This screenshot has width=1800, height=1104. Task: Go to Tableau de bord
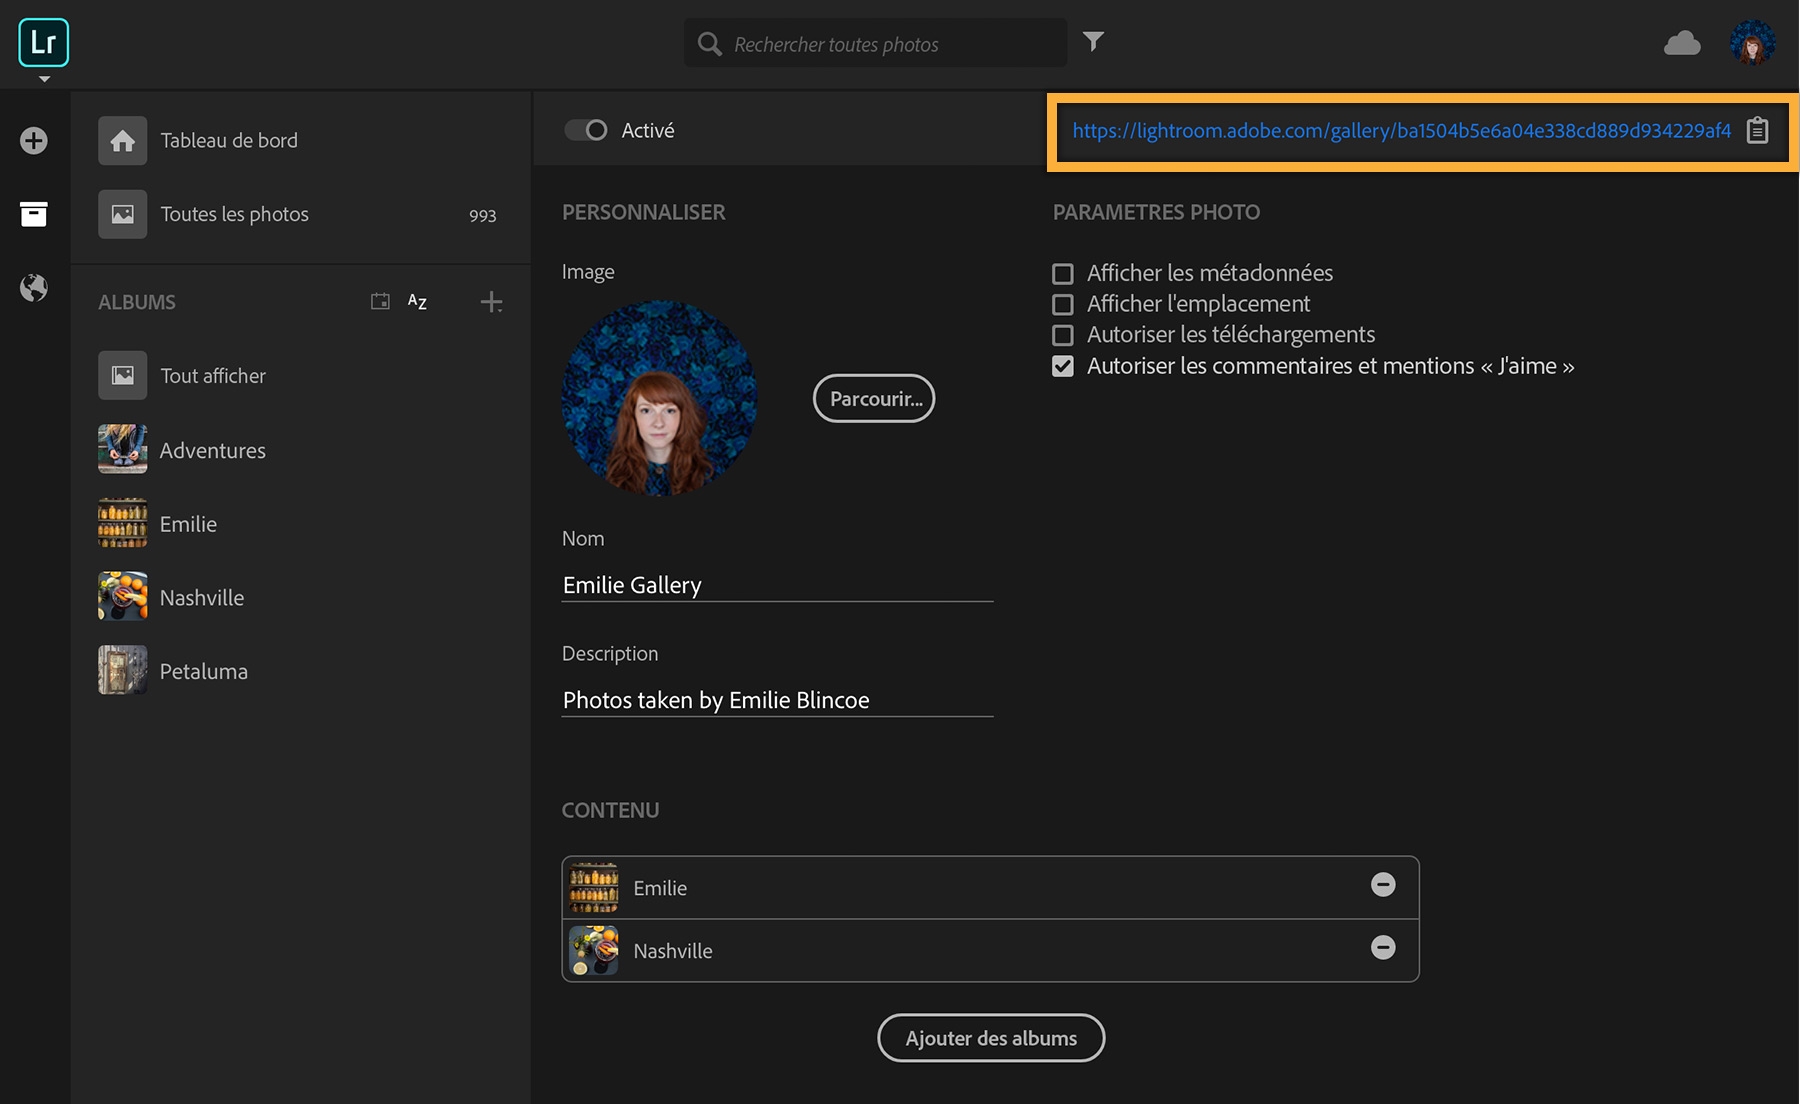point(229,140)
